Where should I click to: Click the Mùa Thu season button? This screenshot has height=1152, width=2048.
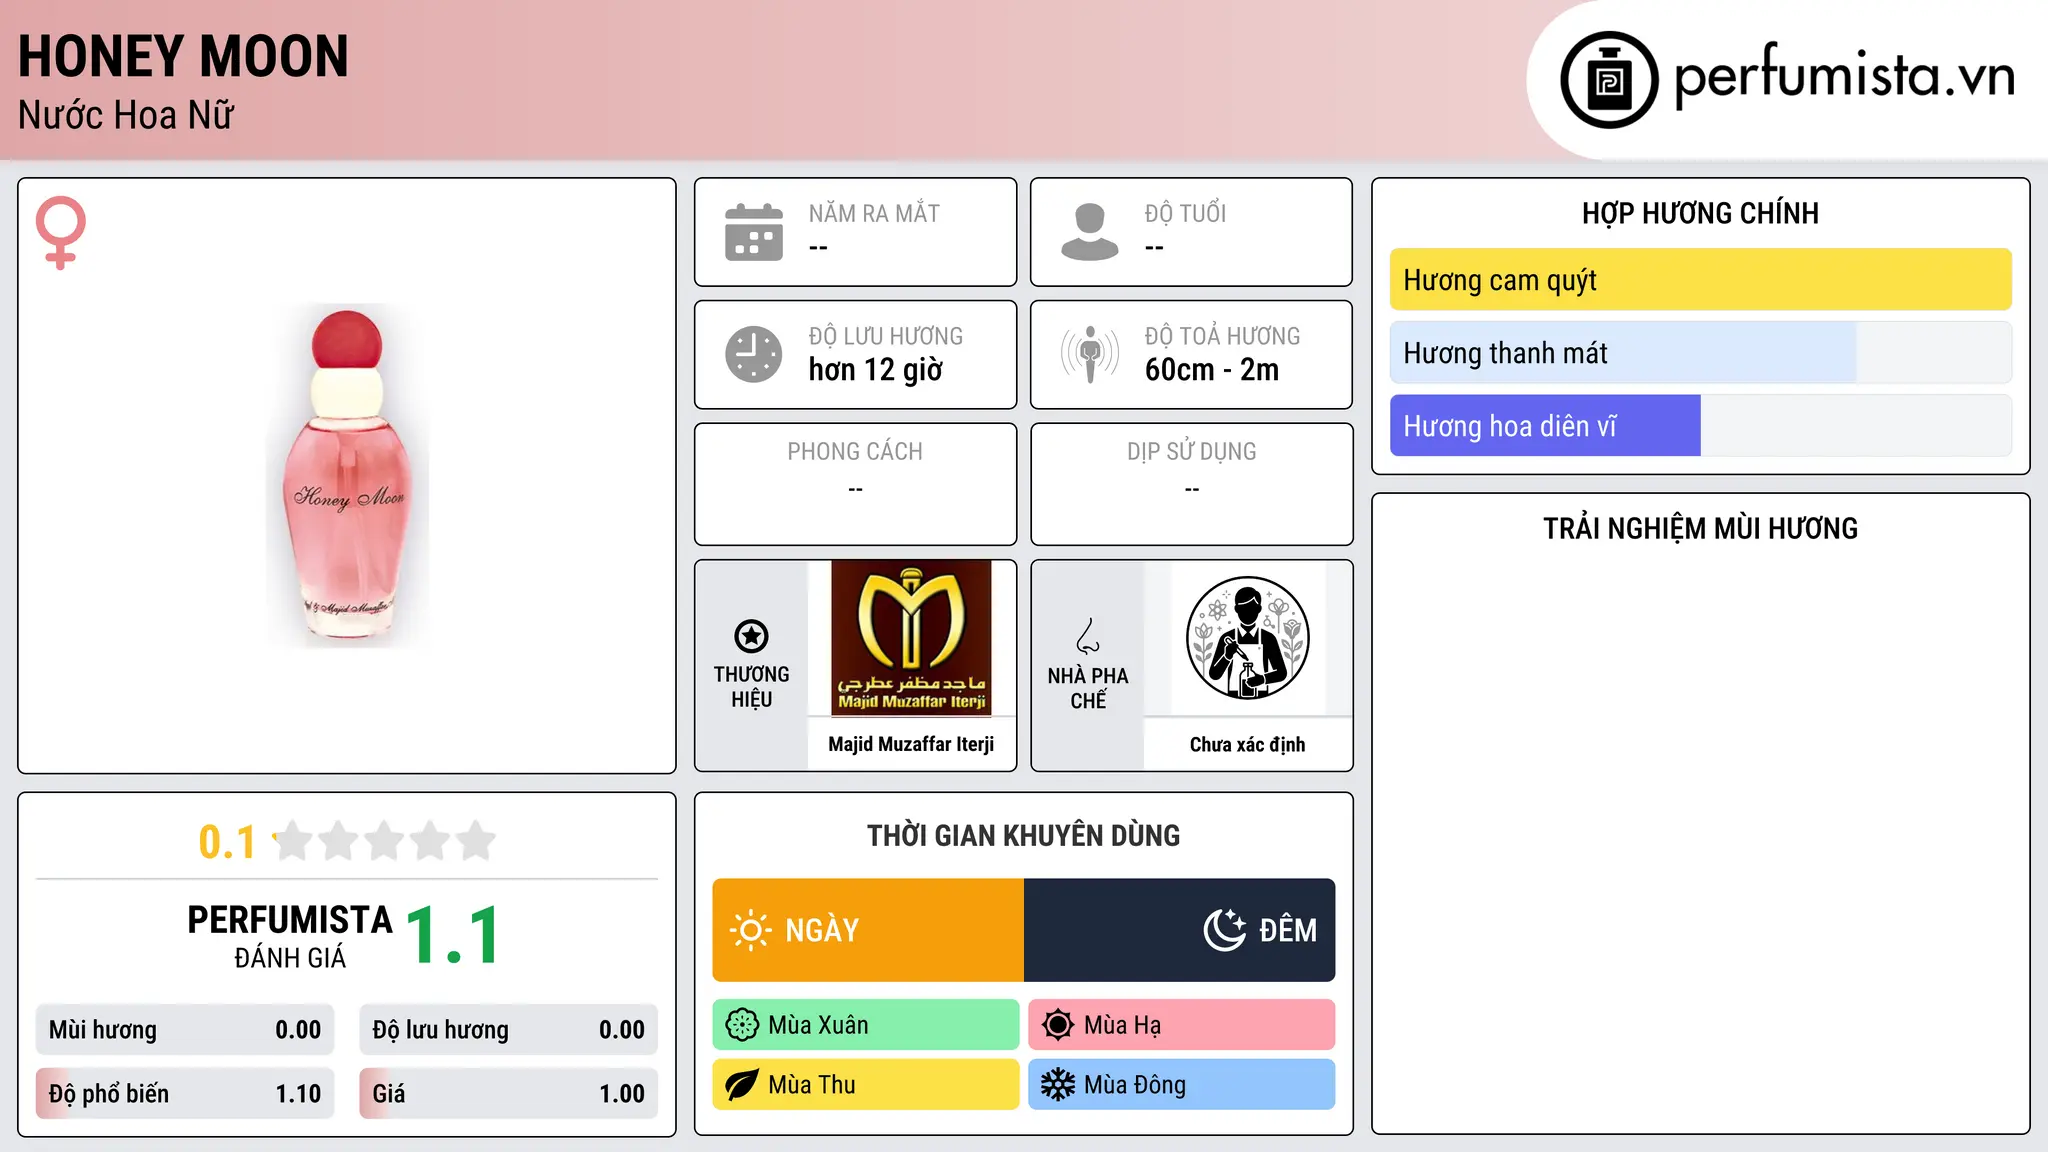point(866,1085)
